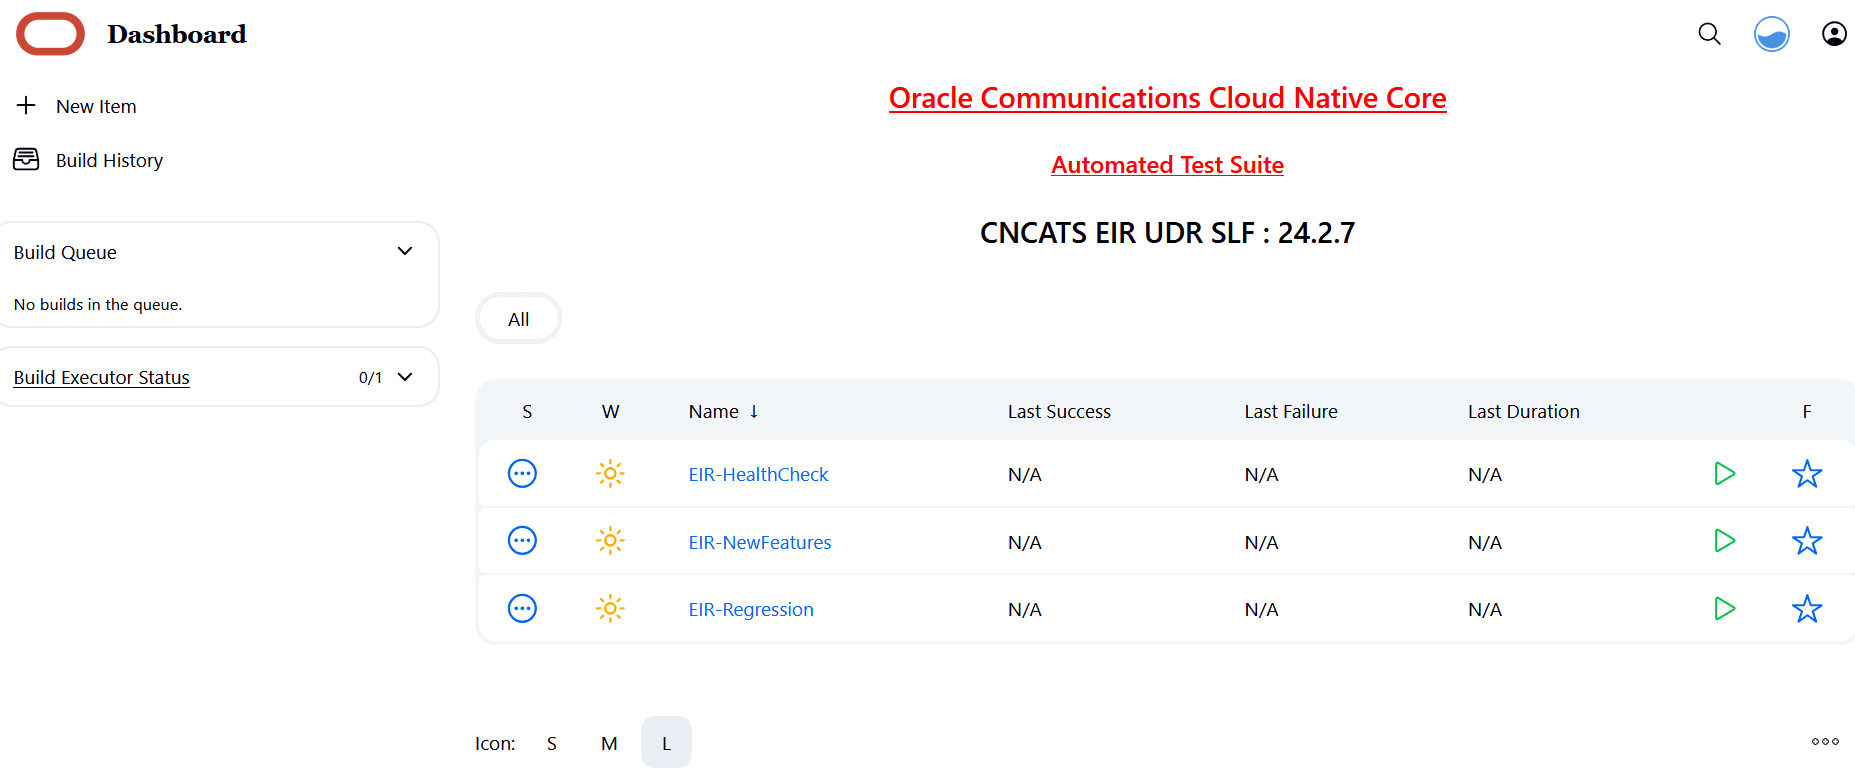
Task: Open Build History link
Action: point(109,160)
